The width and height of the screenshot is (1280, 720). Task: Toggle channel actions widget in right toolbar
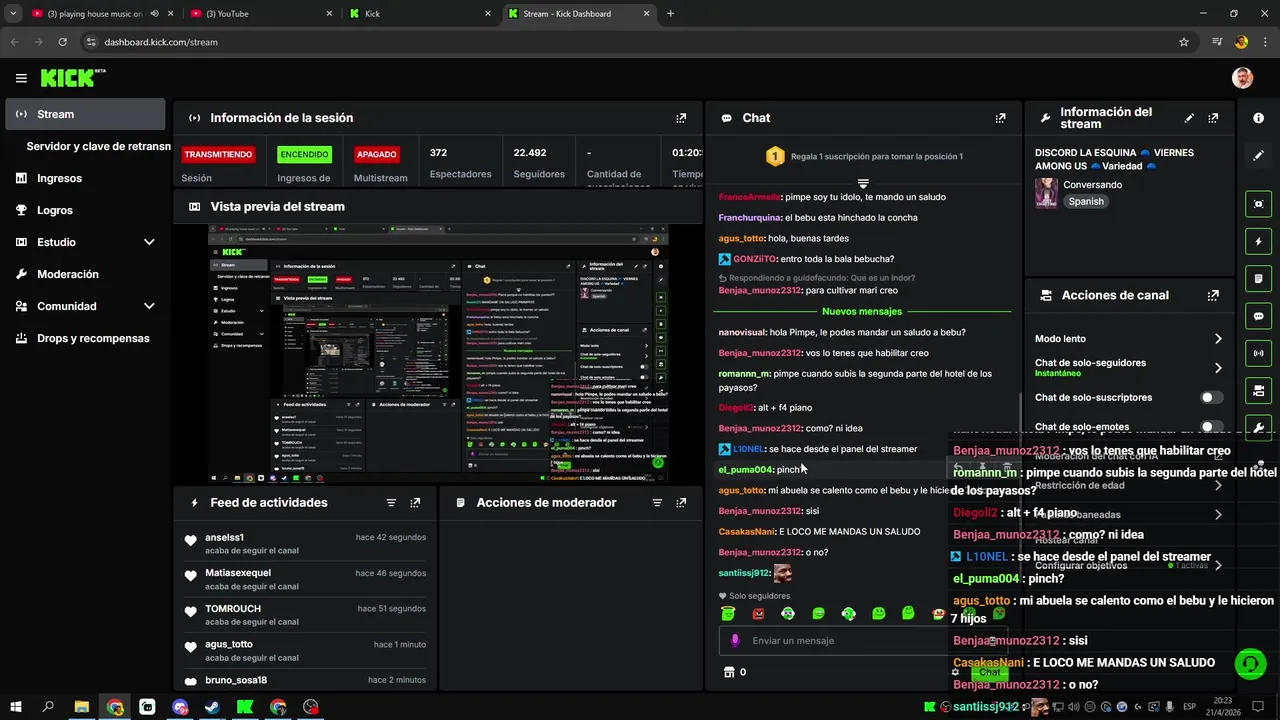[x=1258, y=390]
